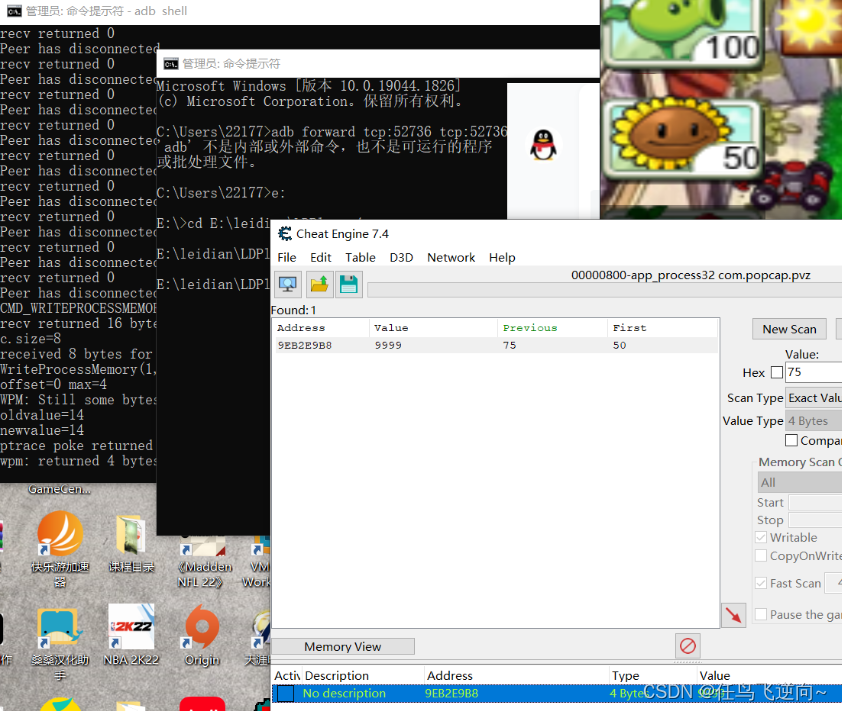The image size is (842, 711).
Task: Select the Sunflower seed card
Action: (683, 138)
